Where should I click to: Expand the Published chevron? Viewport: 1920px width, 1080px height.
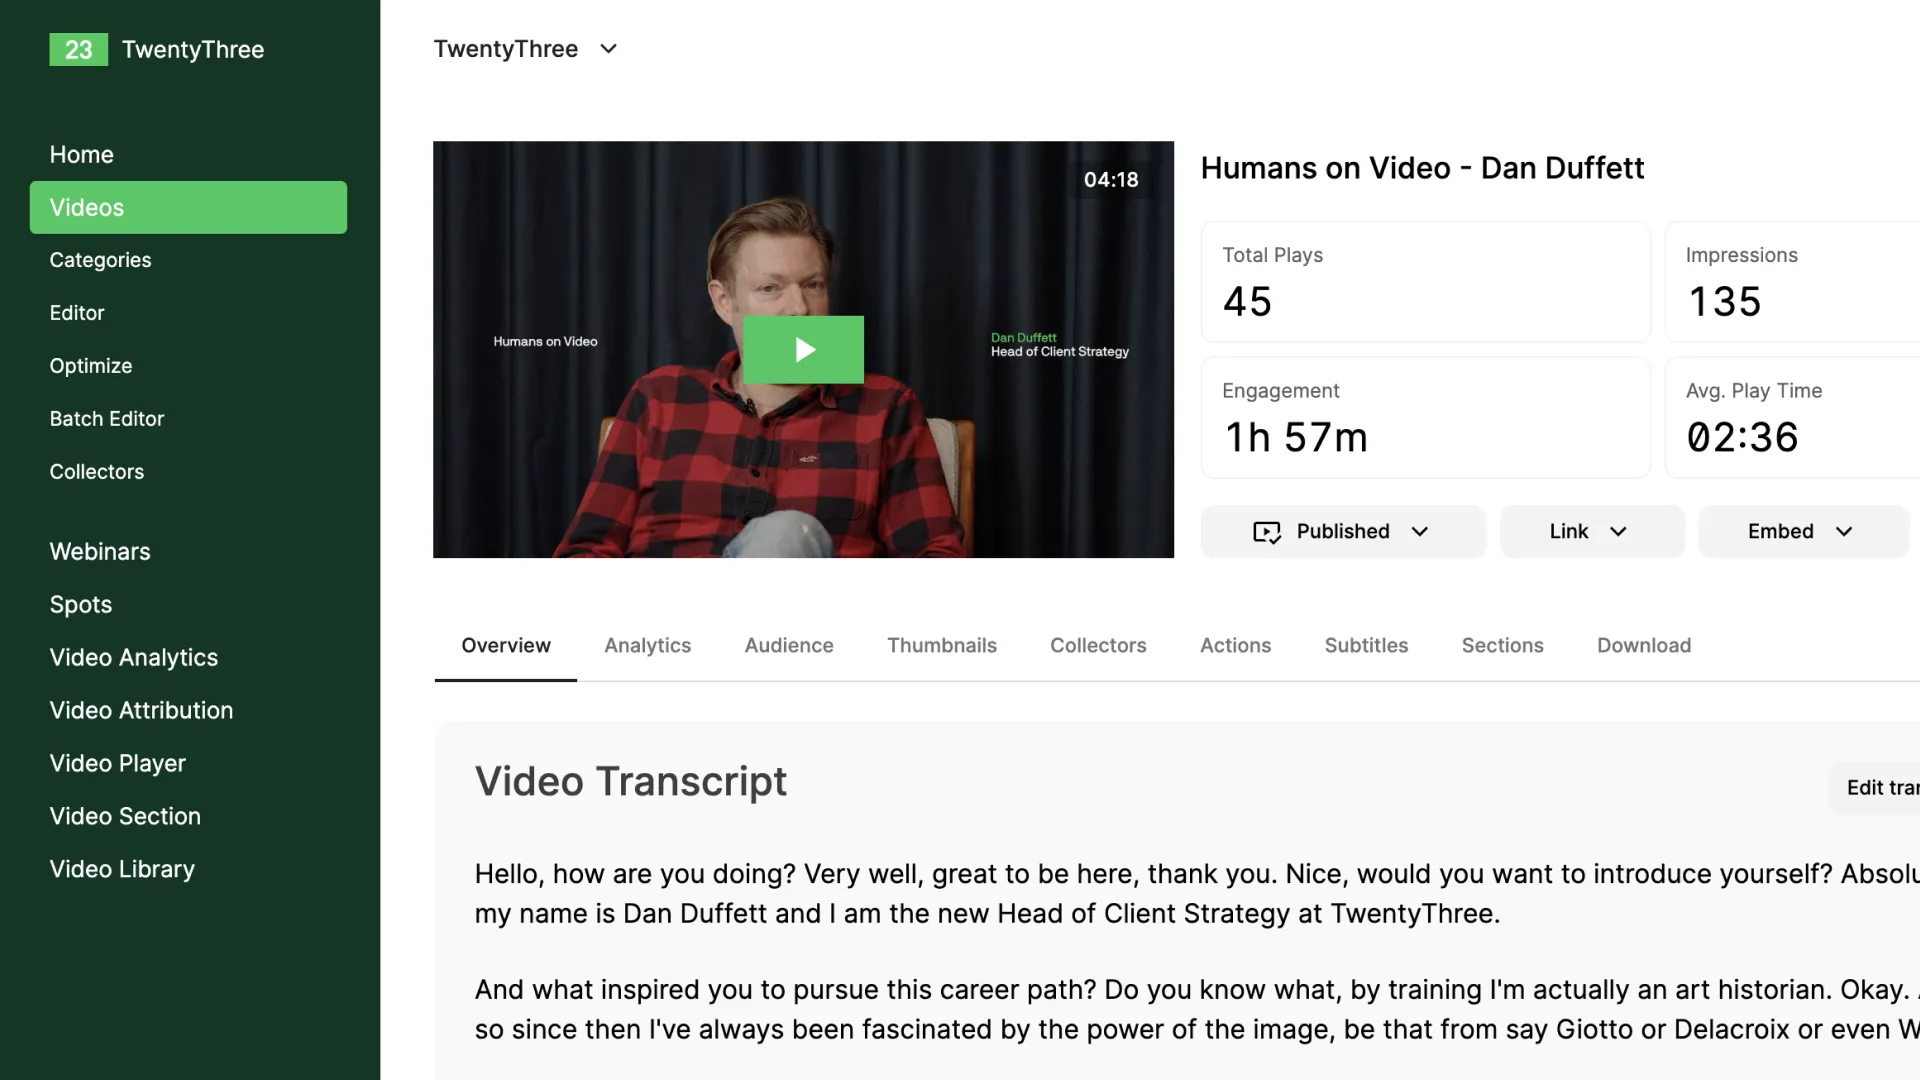[x=1420, y=532]
